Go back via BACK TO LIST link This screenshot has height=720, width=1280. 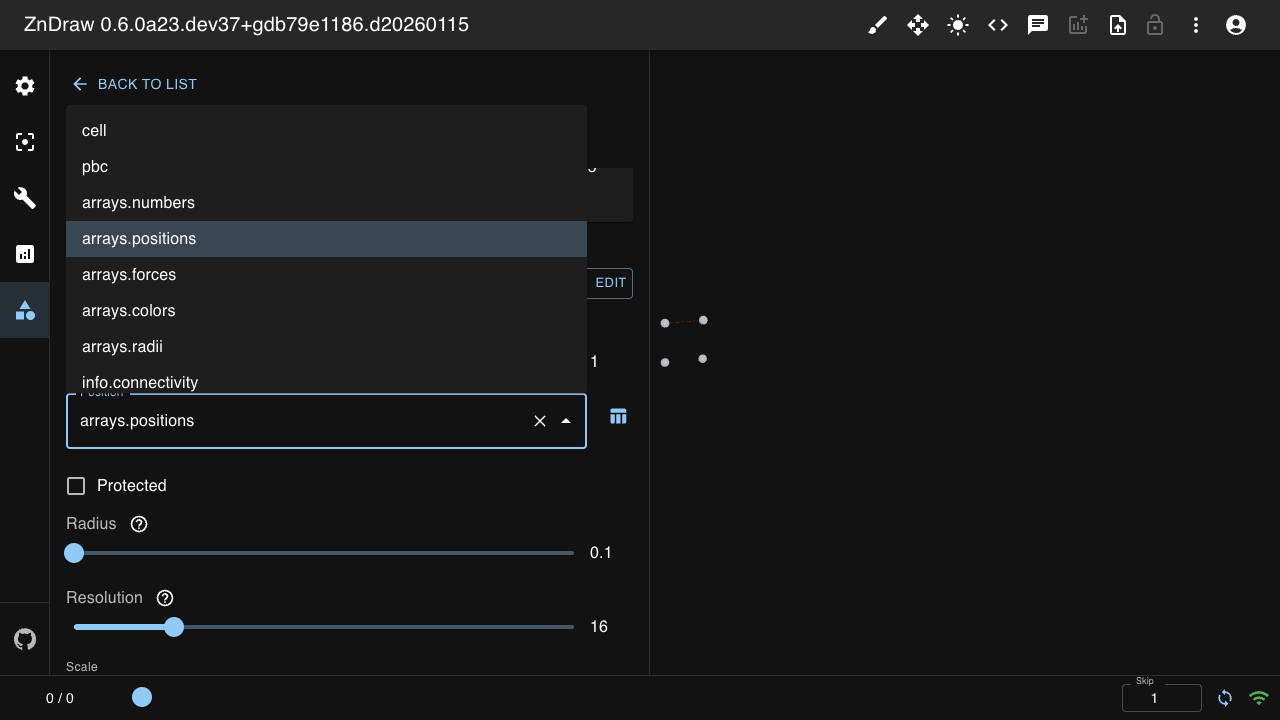134,84
